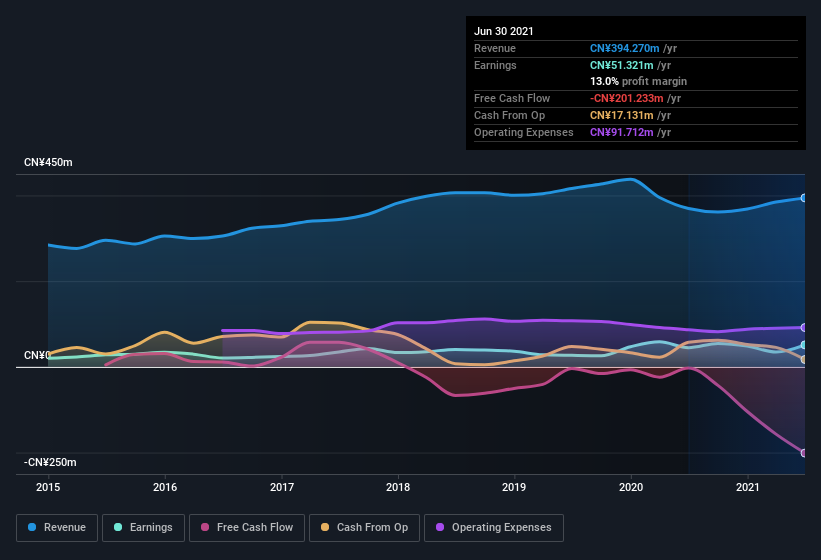This screenshot has width=821, height=560.
Task: Select the Free Cash Flow endpoint marker
Action: point(804,453)
